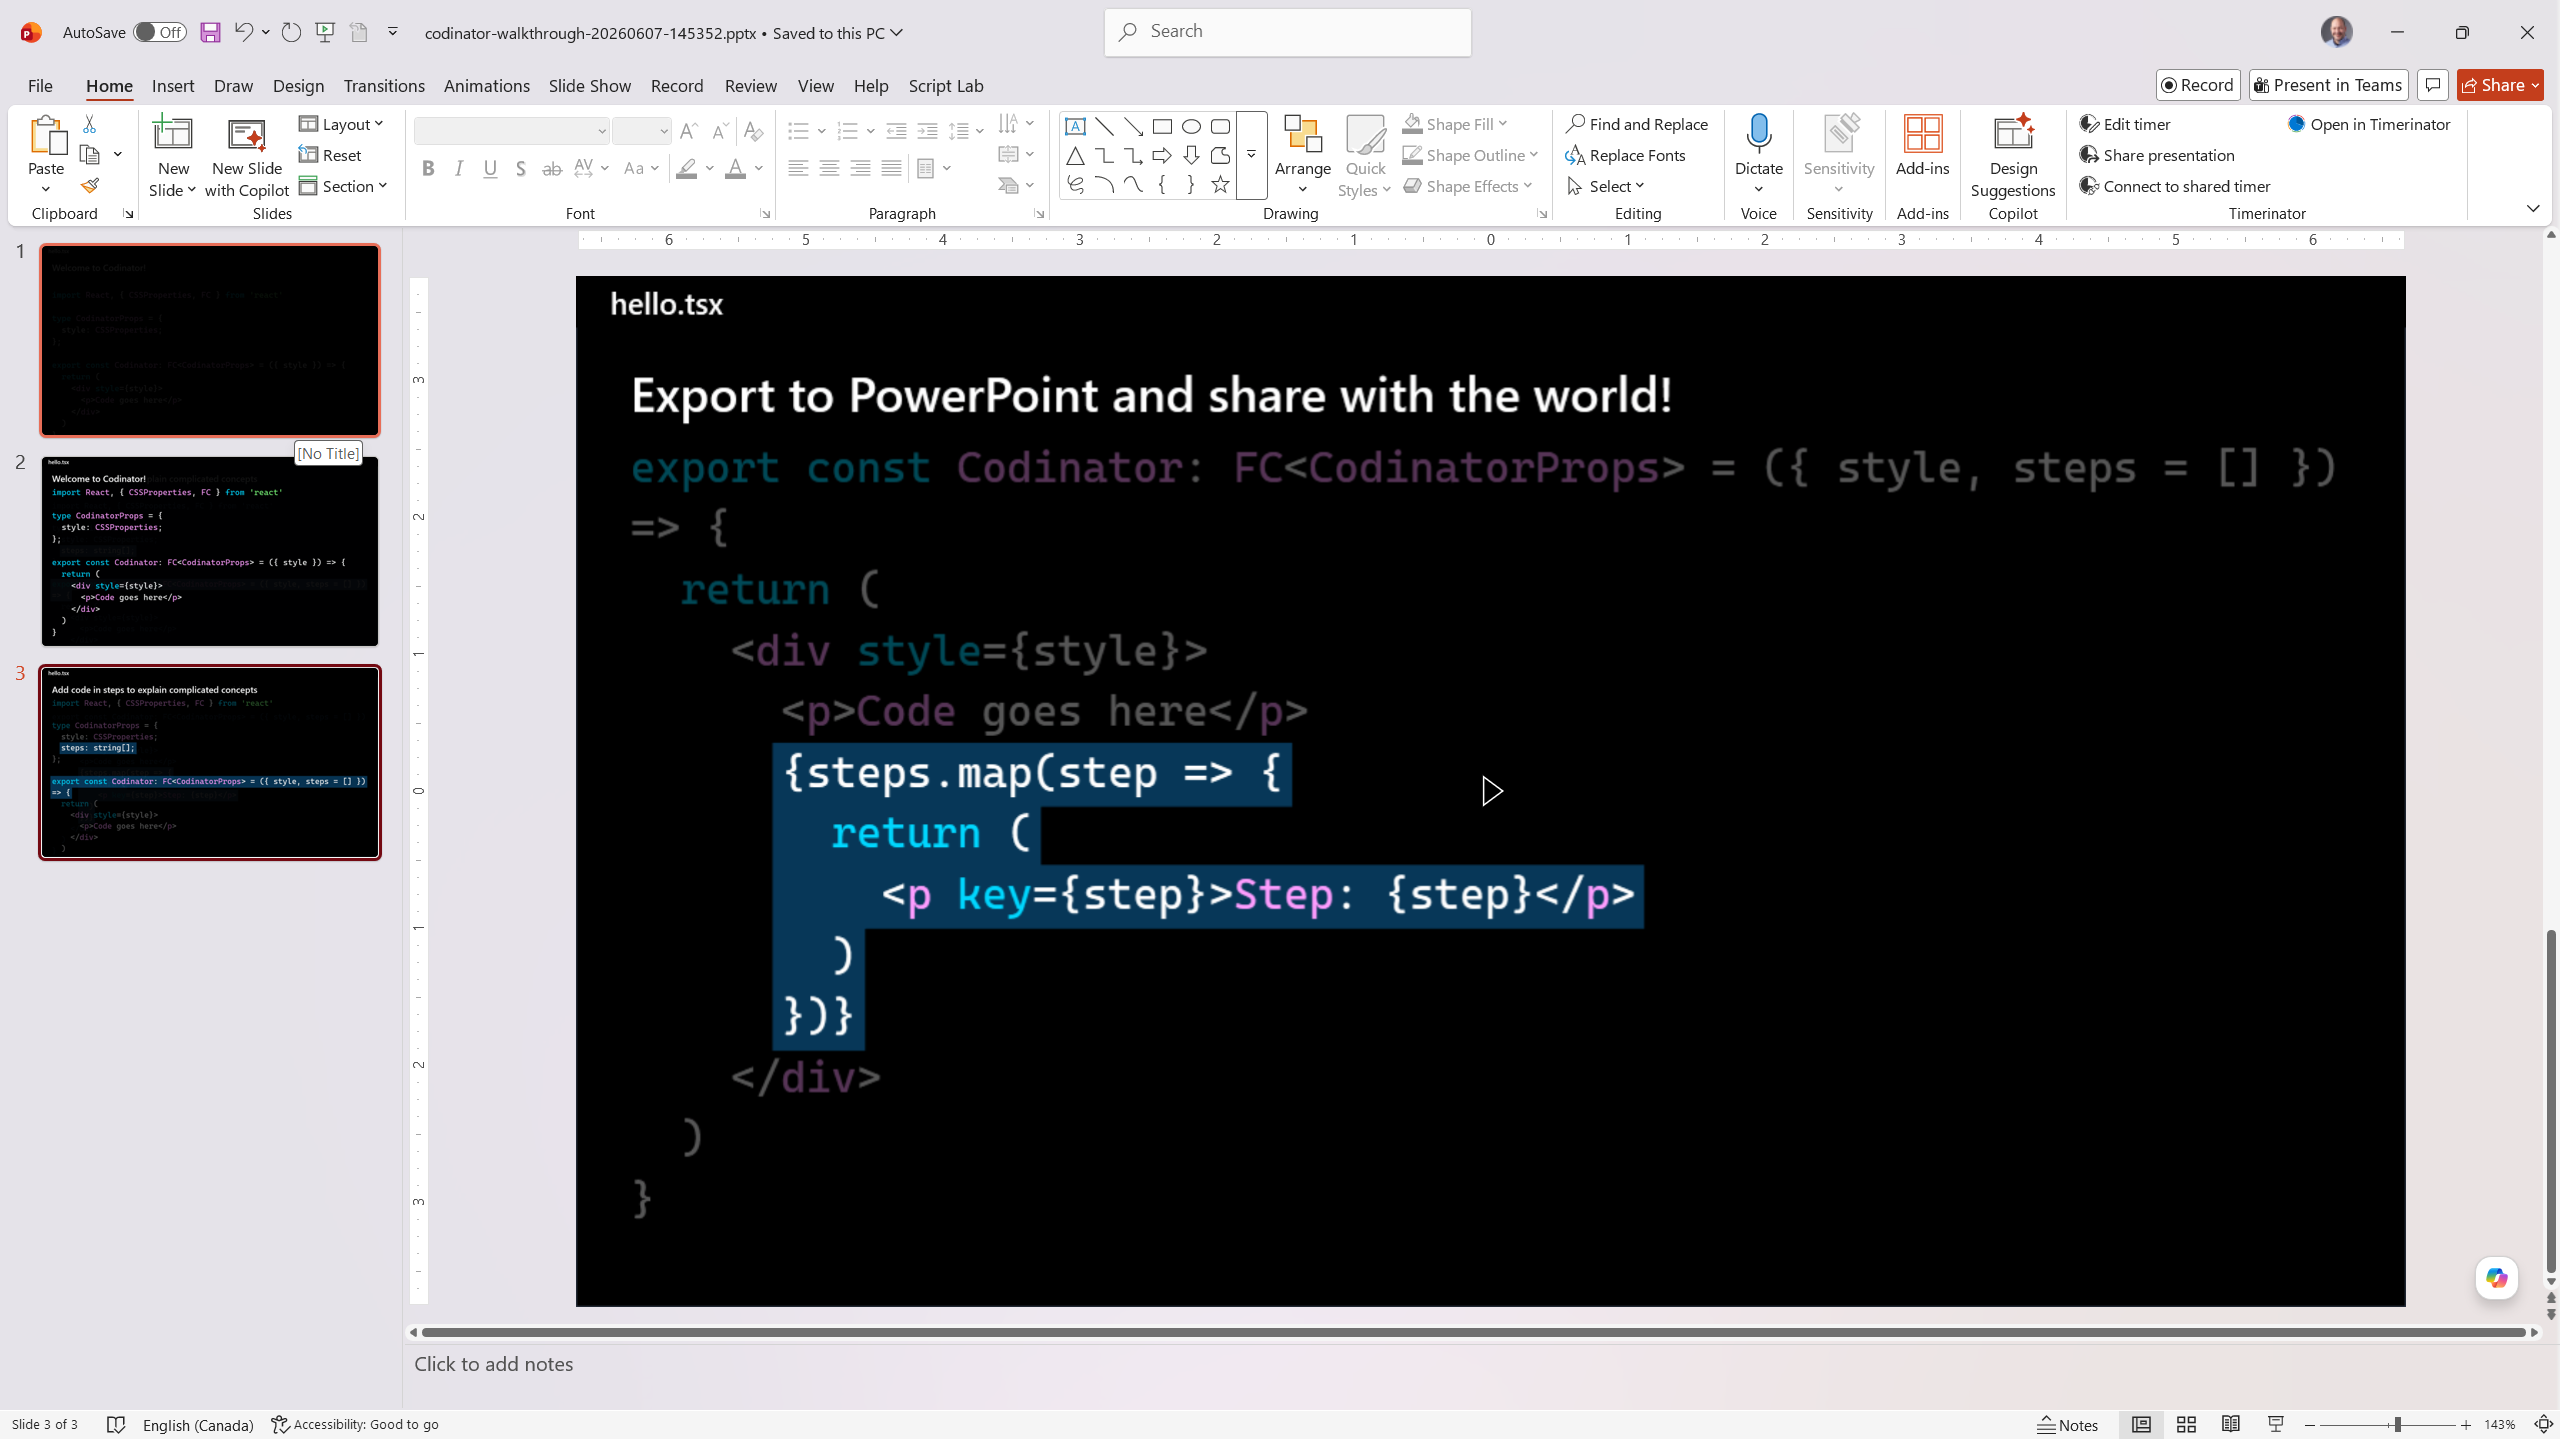Select the Oval shape tool
2560x1440 pixels.
(1191, 126)
